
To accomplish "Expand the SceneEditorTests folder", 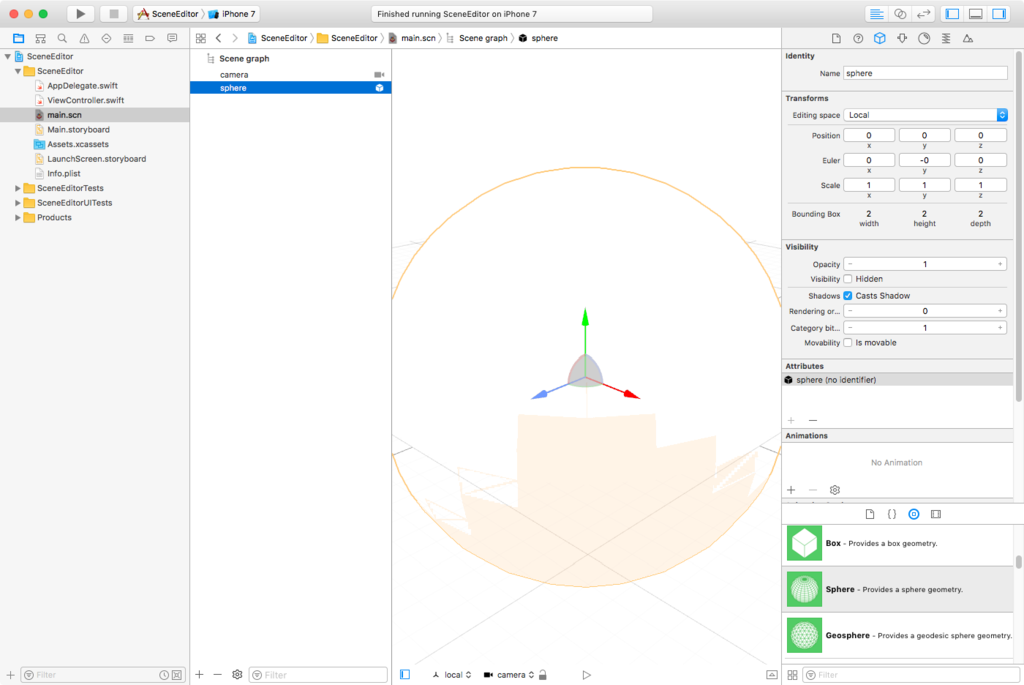I will click(x=18, y=188).
